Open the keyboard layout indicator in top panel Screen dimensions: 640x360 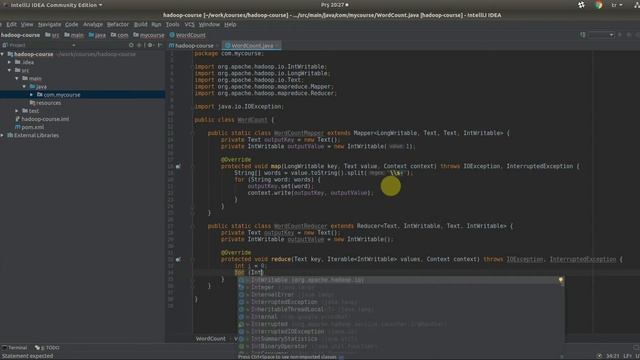(x=616, y=5)
